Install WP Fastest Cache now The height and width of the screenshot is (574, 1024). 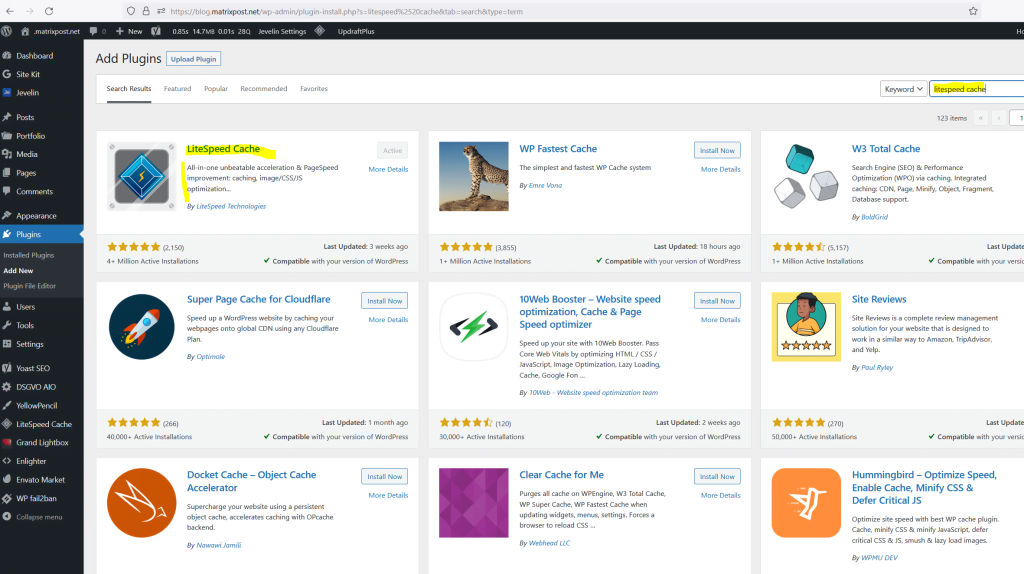pos(717,150)
